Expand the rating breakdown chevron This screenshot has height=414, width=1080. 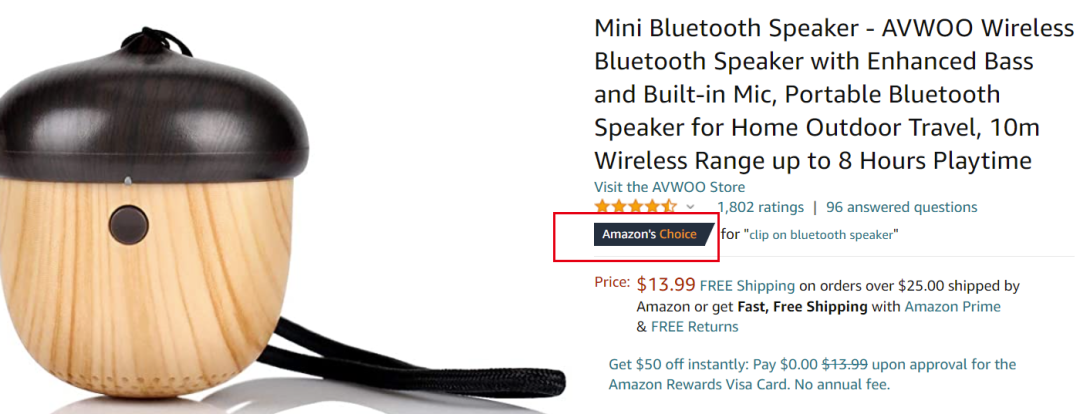(690, 207)
